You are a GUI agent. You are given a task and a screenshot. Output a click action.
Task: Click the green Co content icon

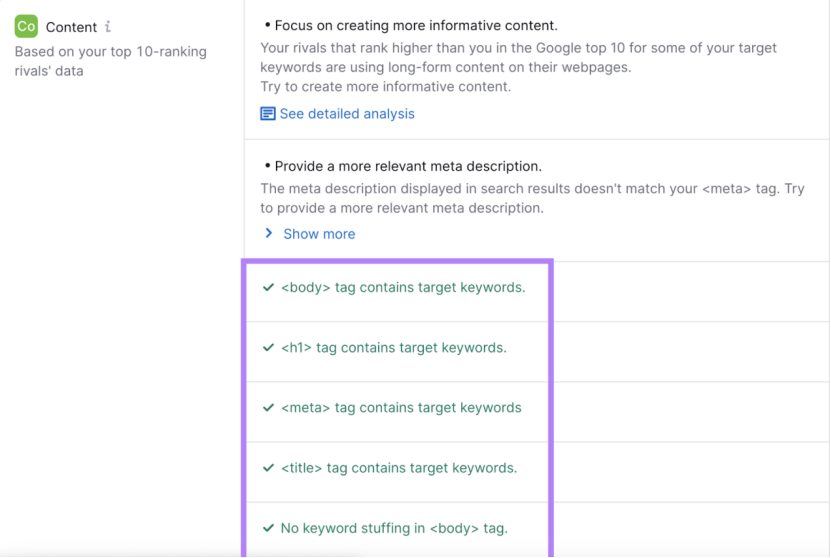coord(26,27)
